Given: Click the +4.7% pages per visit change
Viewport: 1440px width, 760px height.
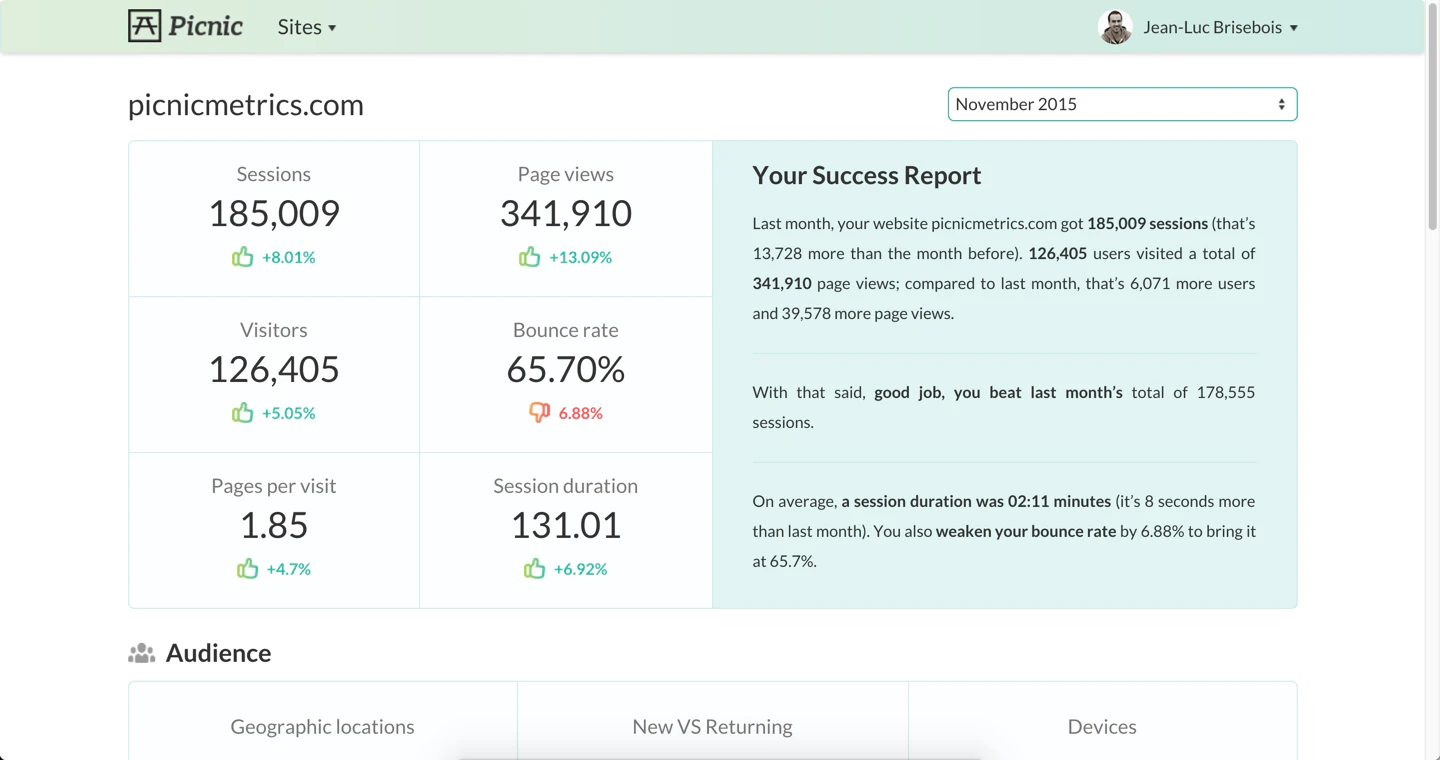Looking at the screenshot, I should [289, 569].
